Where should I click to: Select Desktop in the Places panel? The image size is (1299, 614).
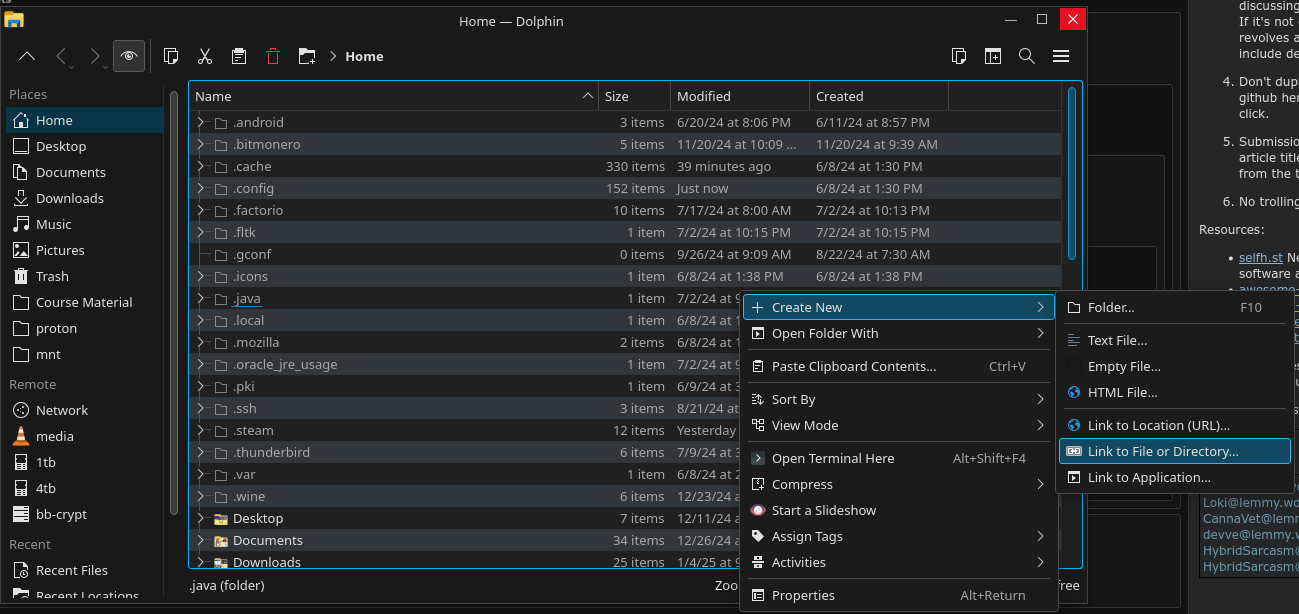pyautogui.click(x=85, y=146)
